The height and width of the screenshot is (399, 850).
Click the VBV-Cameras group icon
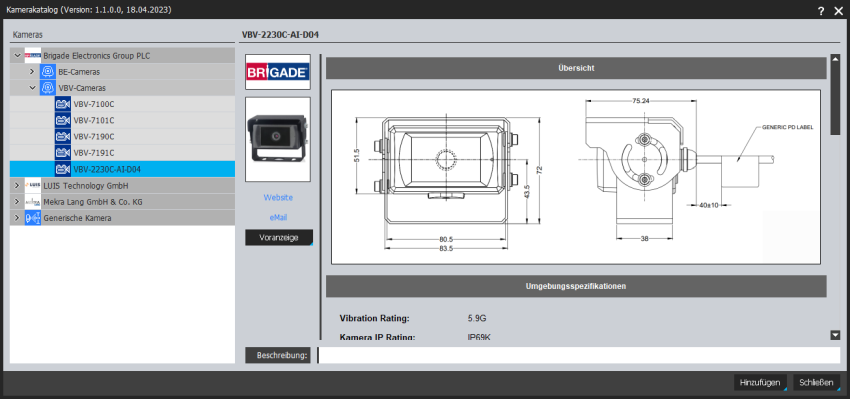pyautogui.click(x=48, y=88)
